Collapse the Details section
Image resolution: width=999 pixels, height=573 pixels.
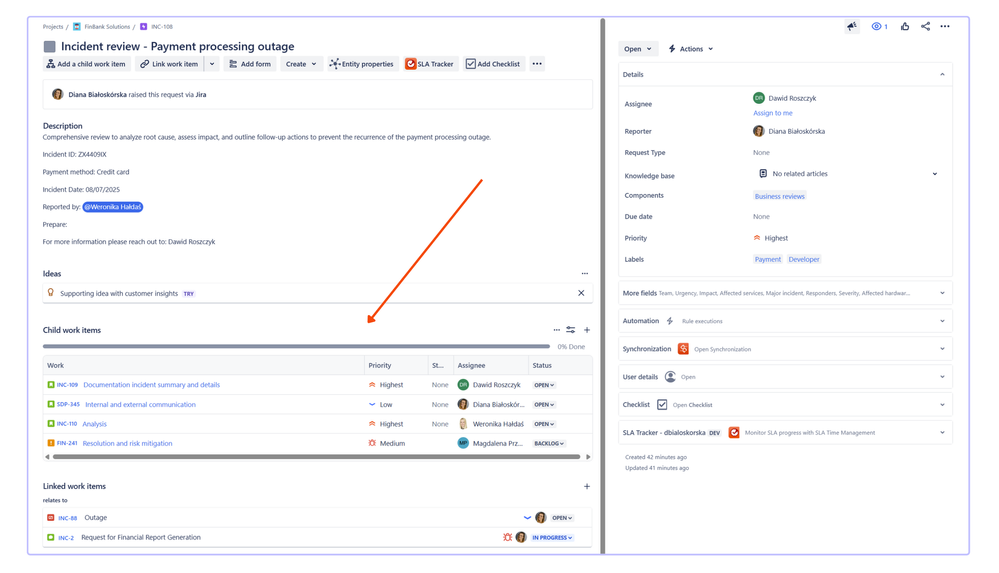[942, 75]
